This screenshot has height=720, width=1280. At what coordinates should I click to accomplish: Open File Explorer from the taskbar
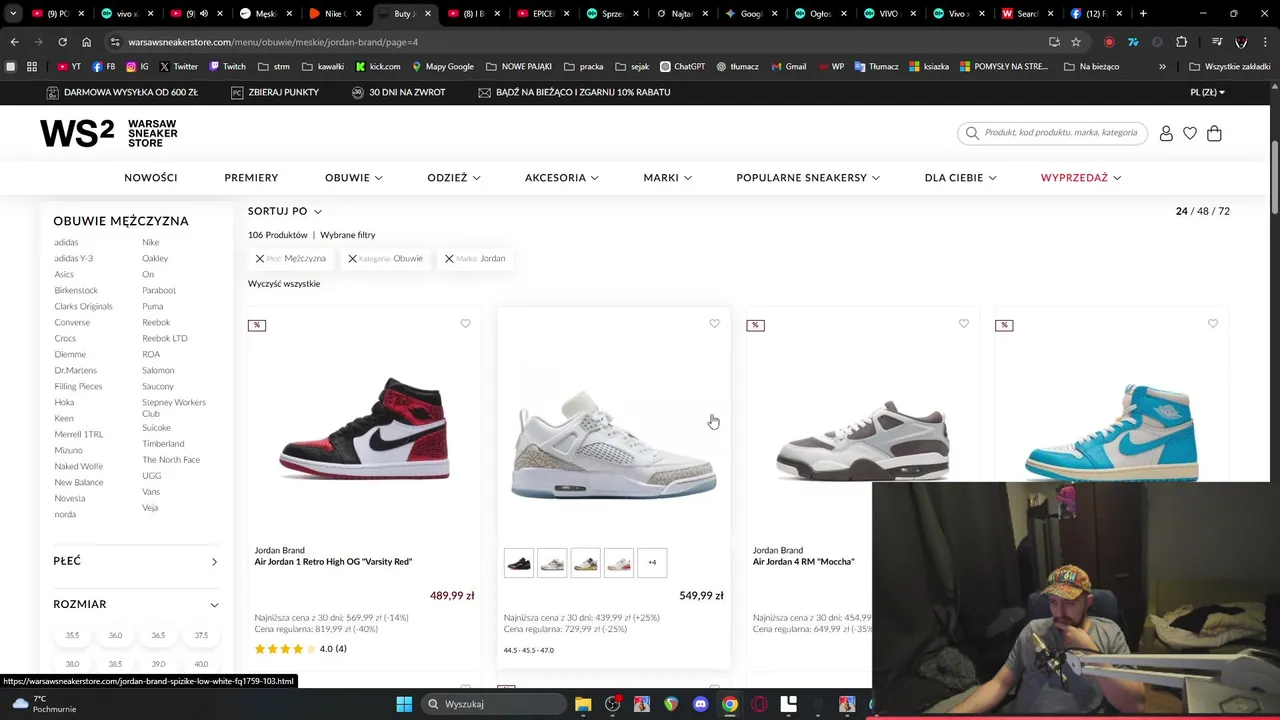click(x=583, y=704)
